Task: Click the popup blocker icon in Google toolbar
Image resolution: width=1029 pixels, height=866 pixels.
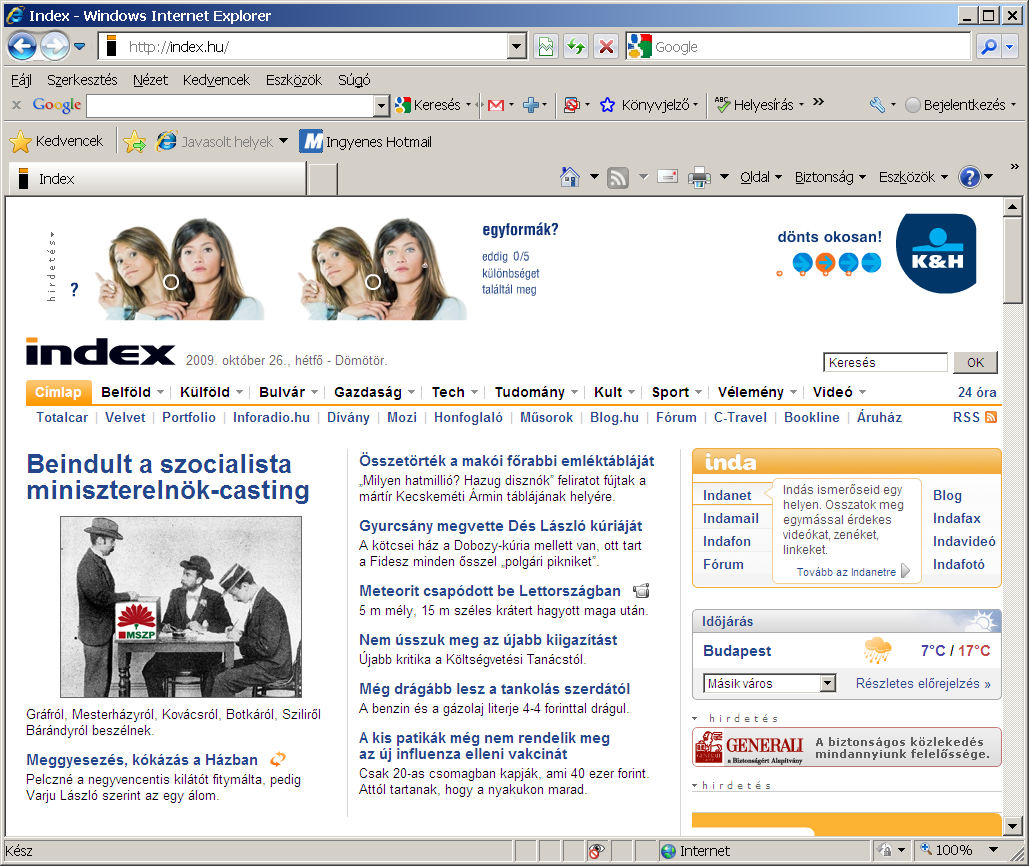Action: point(572,105)
